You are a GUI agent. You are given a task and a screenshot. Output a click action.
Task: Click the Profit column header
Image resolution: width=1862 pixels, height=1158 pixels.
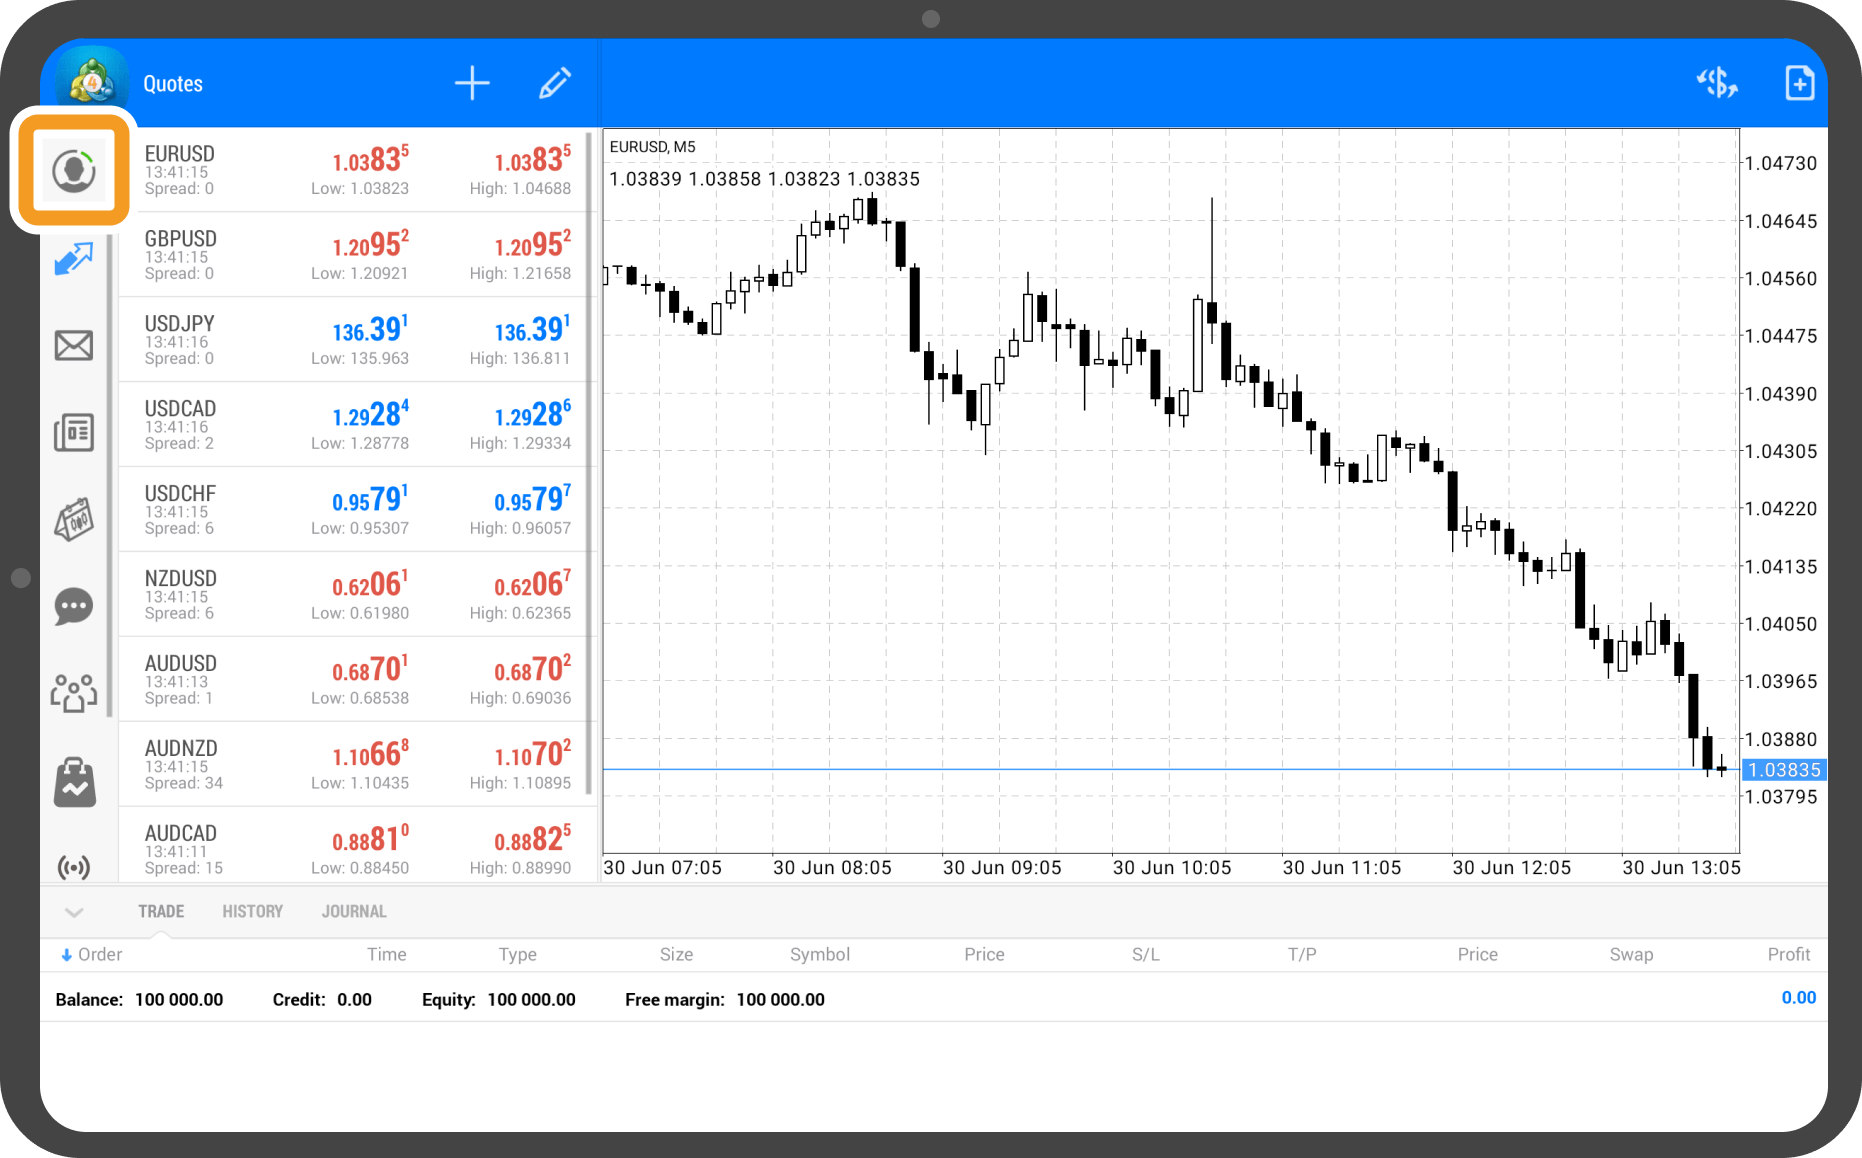coord(1788,955)
